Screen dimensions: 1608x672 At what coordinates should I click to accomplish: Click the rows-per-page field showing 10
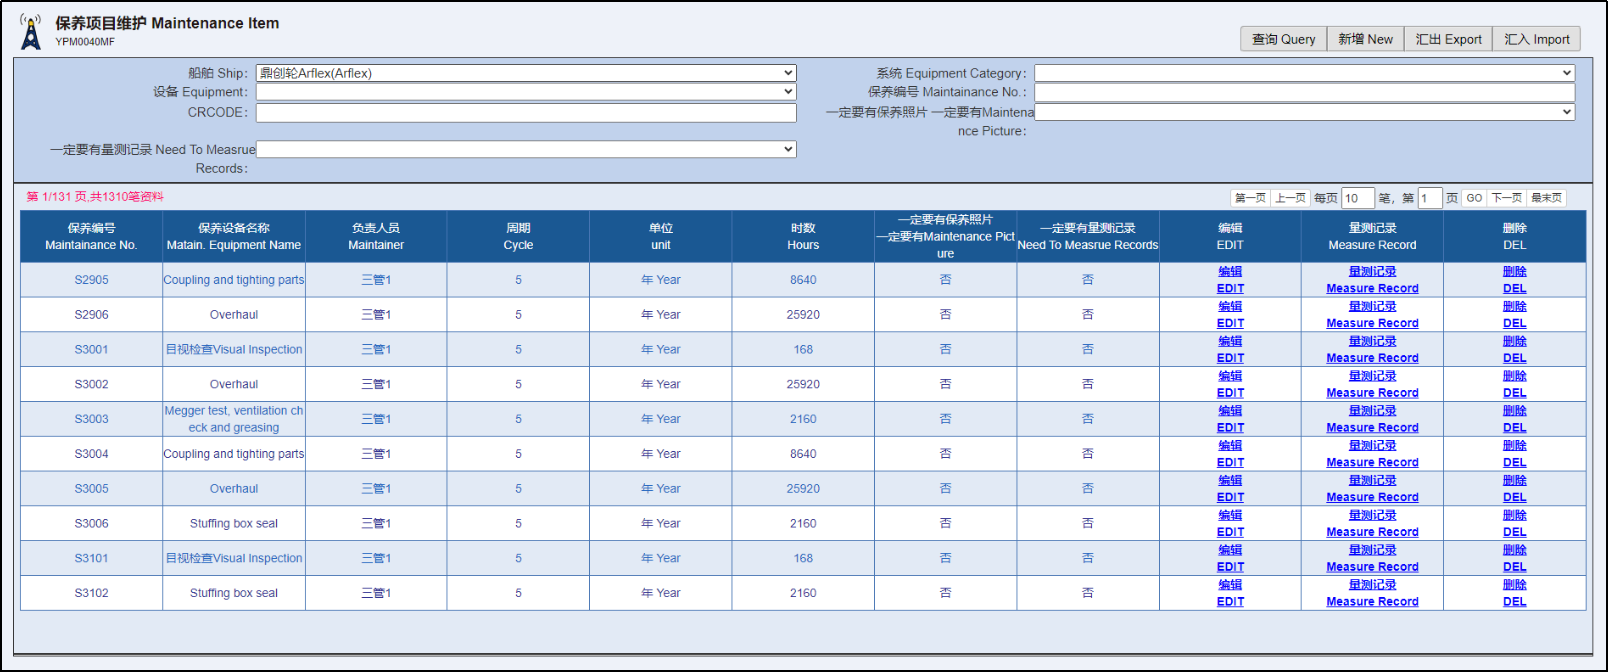1357,198
